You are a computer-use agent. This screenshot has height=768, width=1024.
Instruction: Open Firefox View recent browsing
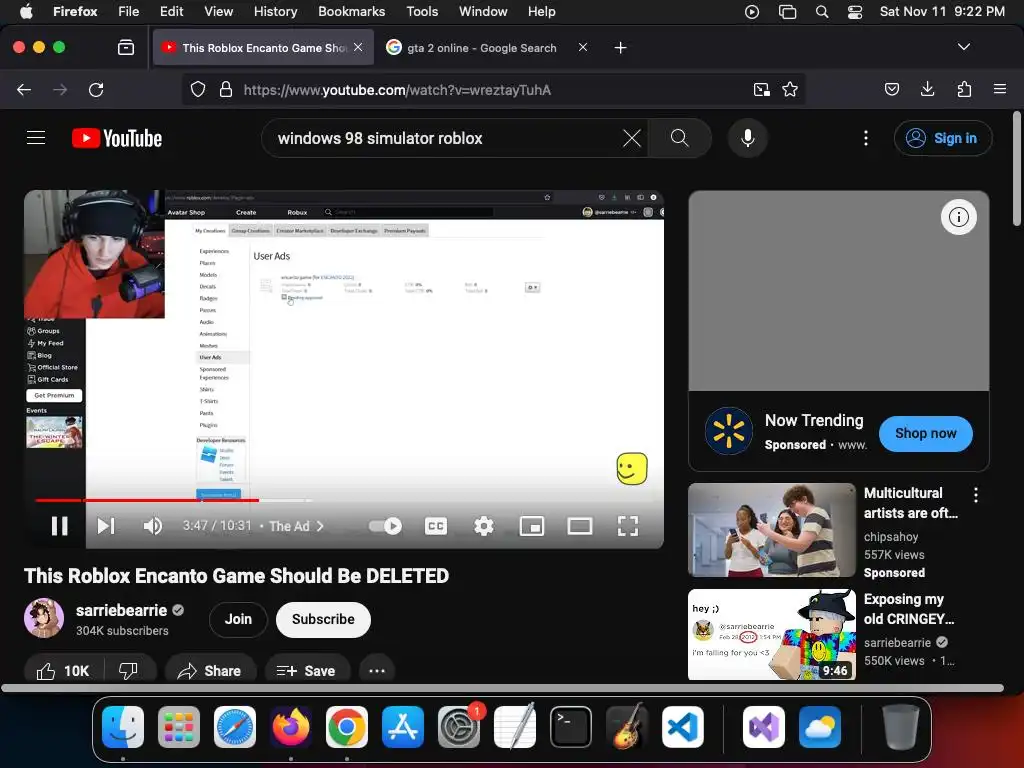[125, 47]
